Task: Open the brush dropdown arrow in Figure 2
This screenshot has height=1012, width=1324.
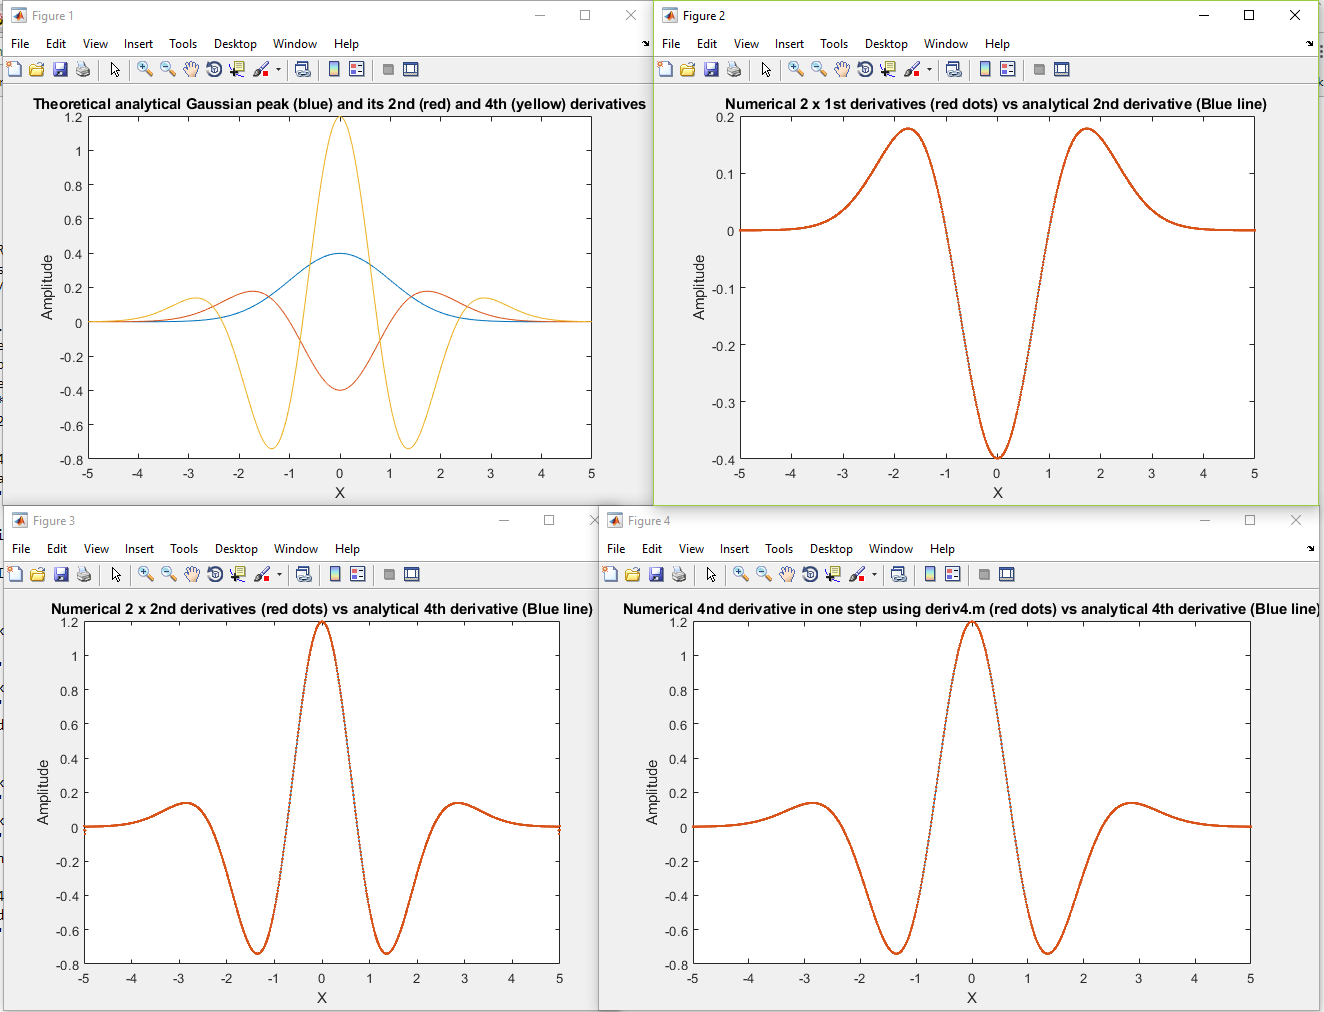Action: pos(929,69)
